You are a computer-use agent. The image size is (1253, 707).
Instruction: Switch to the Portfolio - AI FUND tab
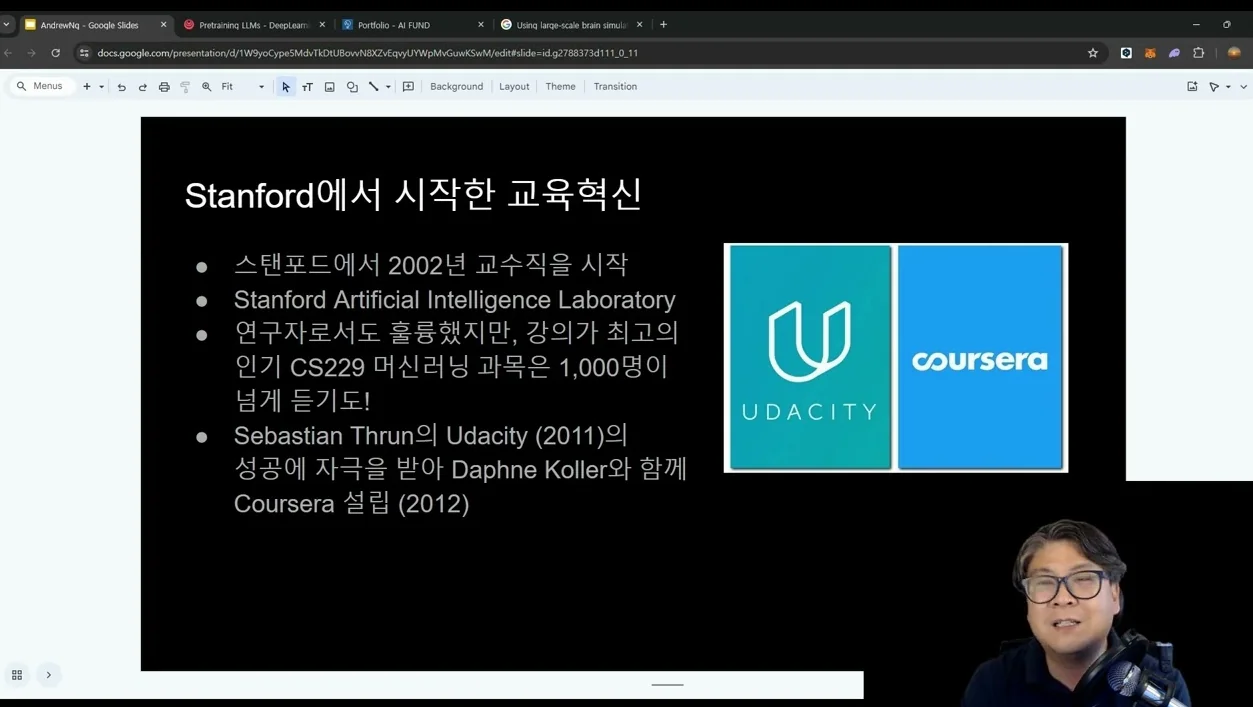[x=412, y=25]
